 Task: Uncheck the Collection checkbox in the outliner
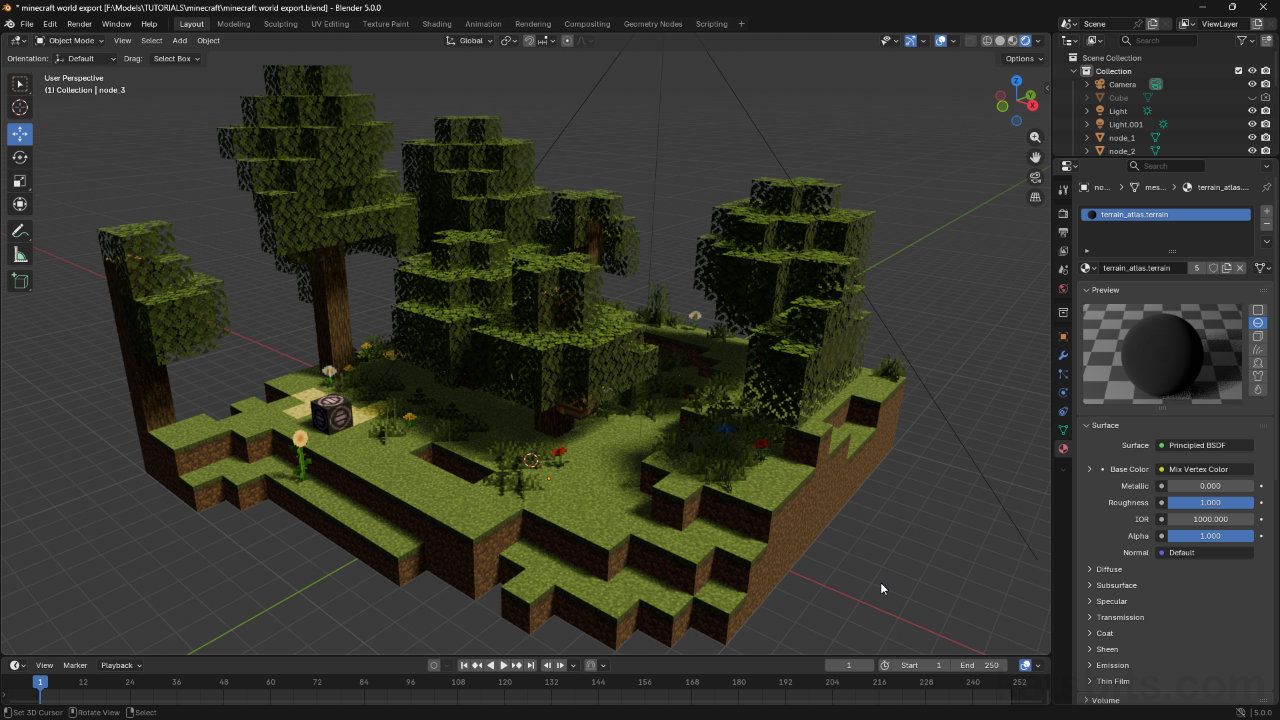tap(1238, 70)
